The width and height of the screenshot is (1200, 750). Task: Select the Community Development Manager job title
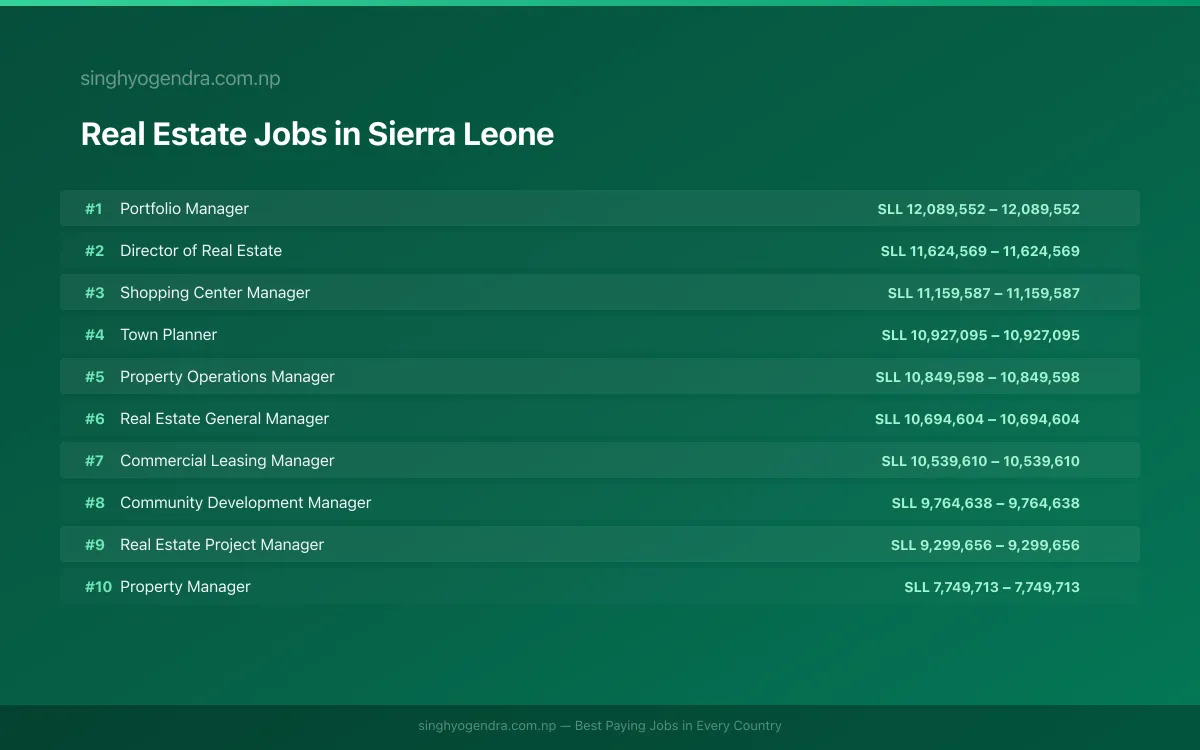(x=245, y=503)
